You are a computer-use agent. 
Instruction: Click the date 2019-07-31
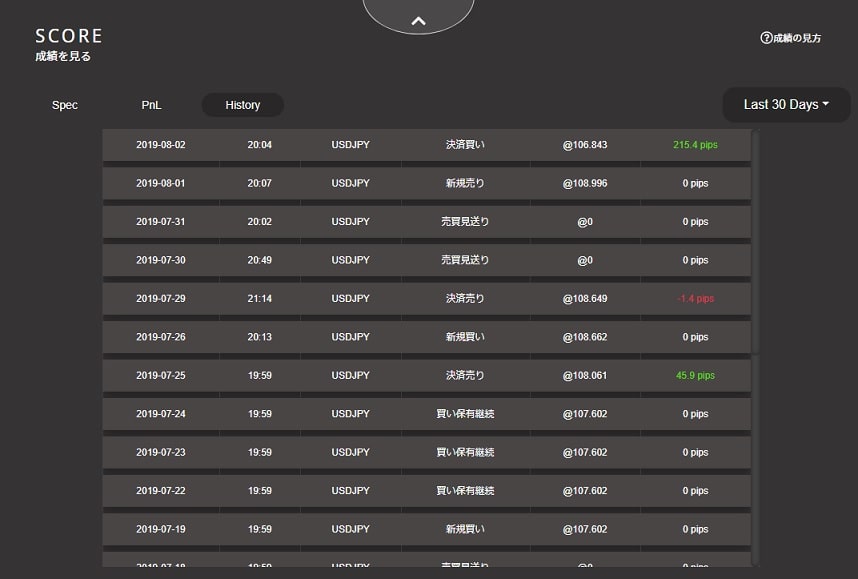(x=161, y=222)
